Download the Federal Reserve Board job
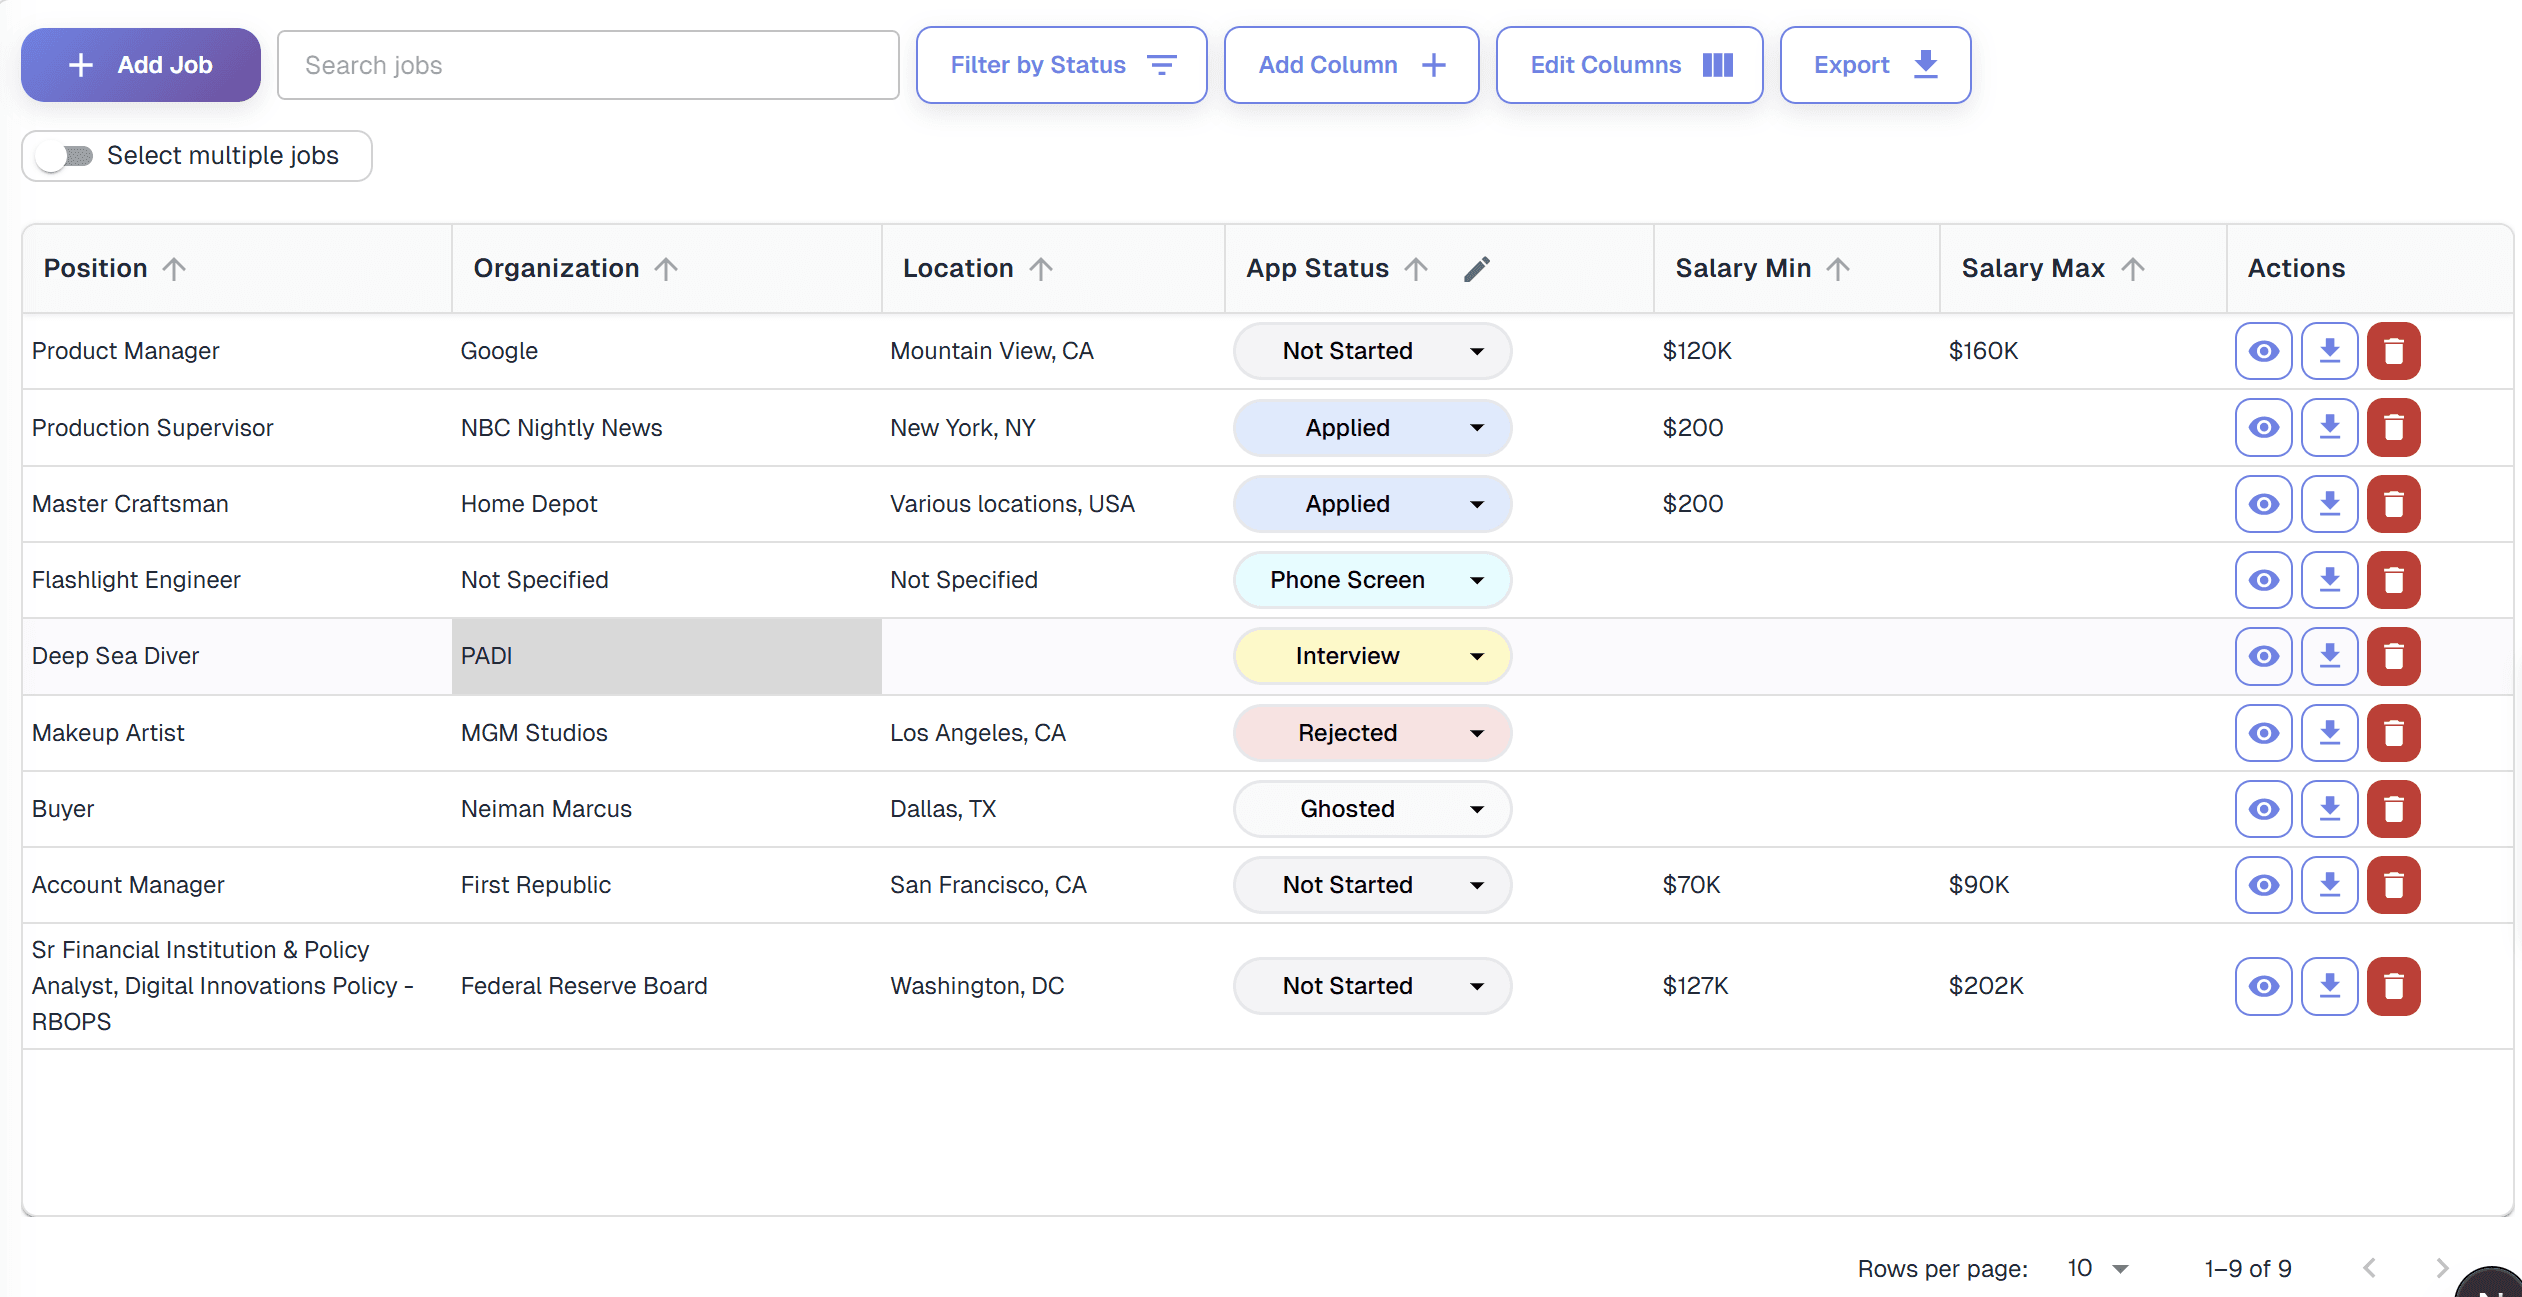 click(x=2329, y=986)
